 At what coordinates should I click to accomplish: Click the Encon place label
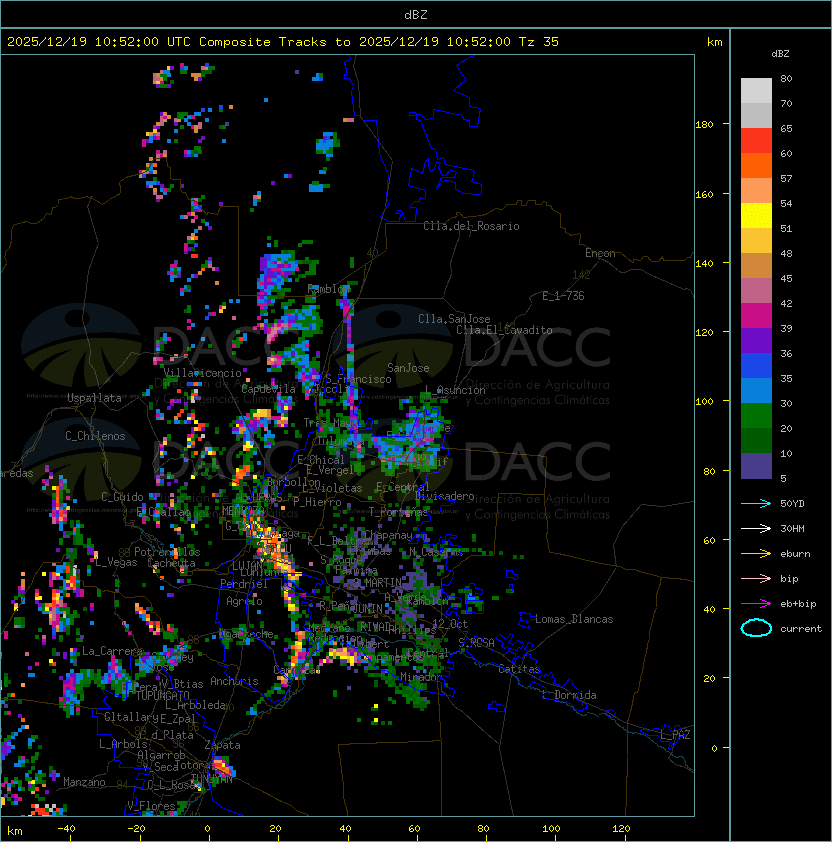pyautogui.click(x=600, y=253)
